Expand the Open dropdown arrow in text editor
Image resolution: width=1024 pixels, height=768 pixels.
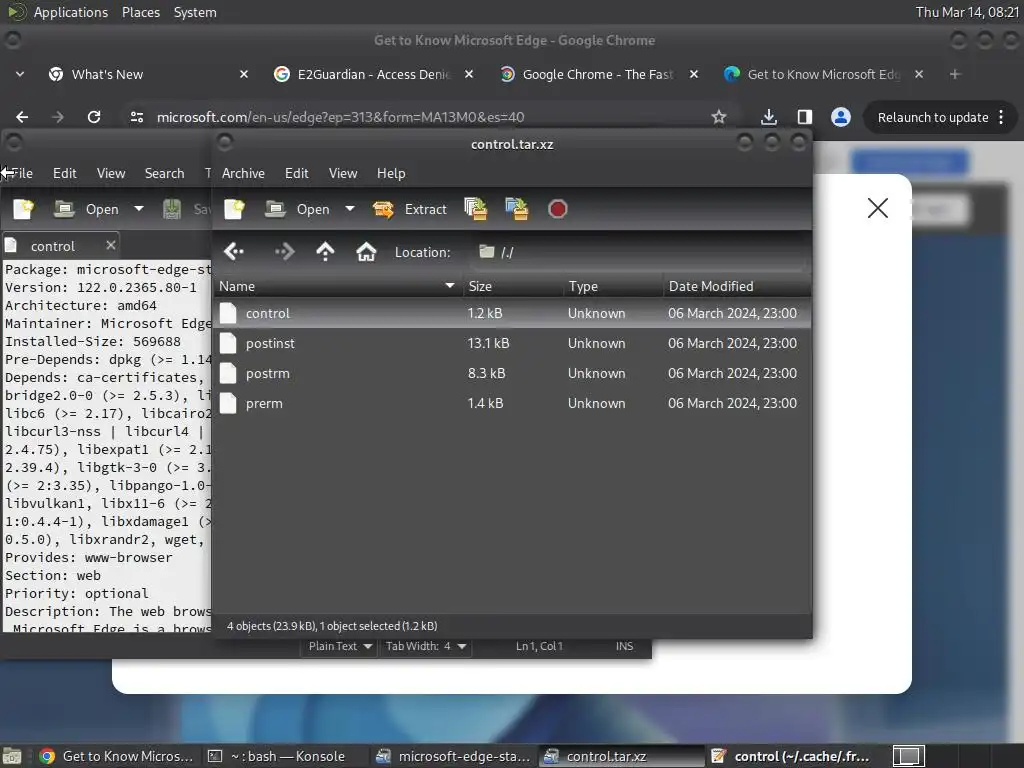tap(138, 209)
